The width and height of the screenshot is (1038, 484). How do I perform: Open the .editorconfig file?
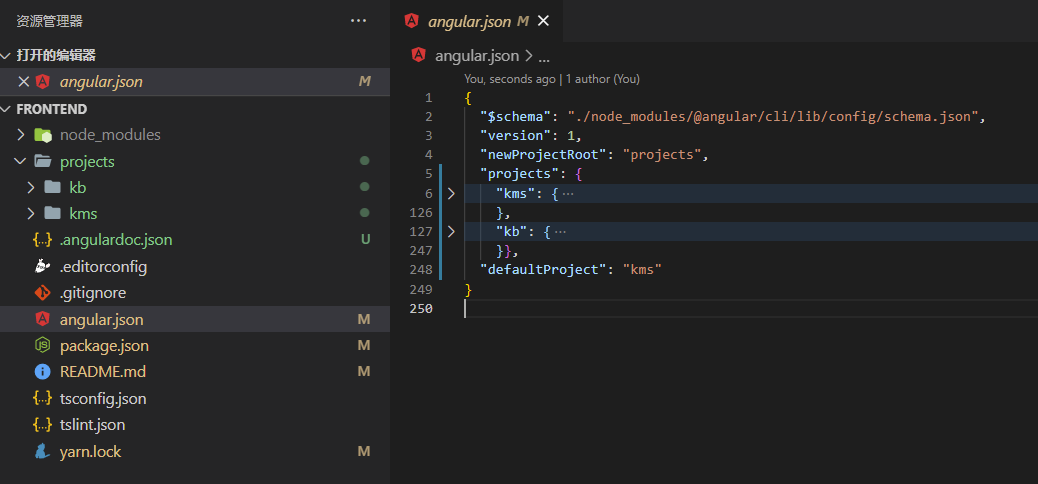click(103, 267)
